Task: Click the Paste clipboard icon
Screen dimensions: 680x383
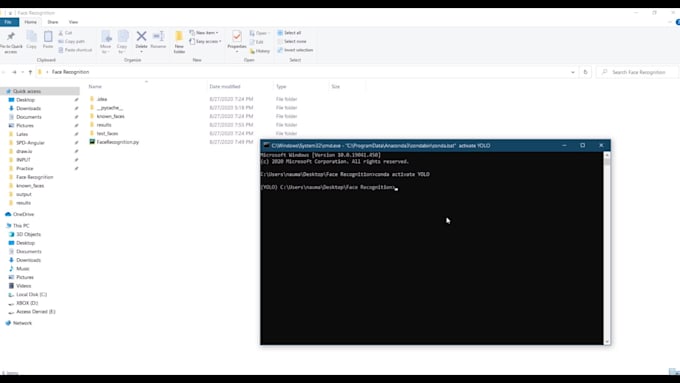Action: [48, 36]
